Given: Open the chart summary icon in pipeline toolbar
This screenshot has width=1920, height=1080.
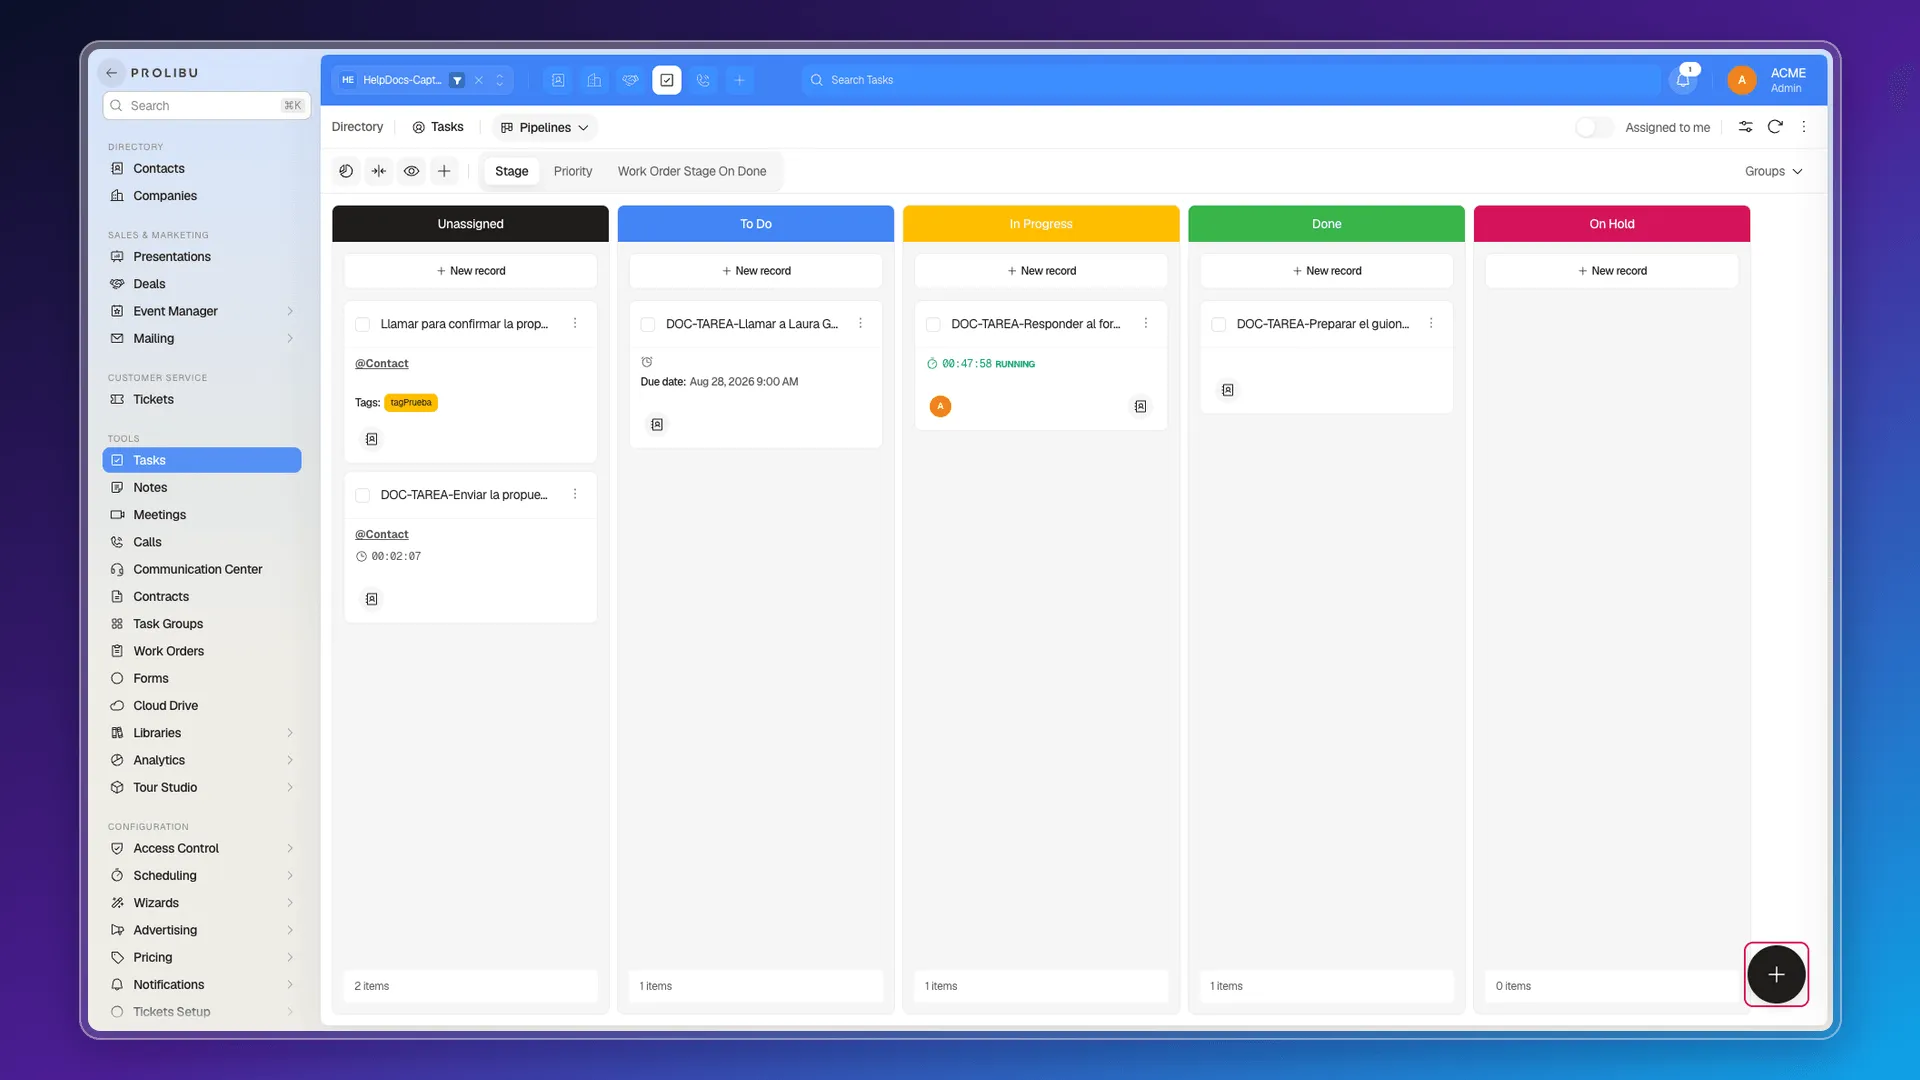Looking at the screenshot, I should point(346,171).
